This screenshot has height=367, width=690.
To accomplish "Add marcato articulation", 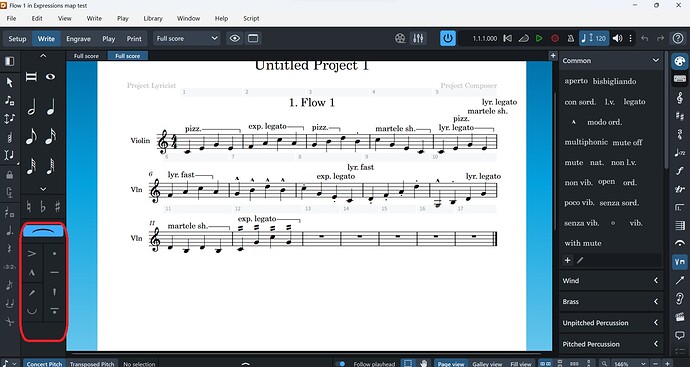I will [32, 273].
